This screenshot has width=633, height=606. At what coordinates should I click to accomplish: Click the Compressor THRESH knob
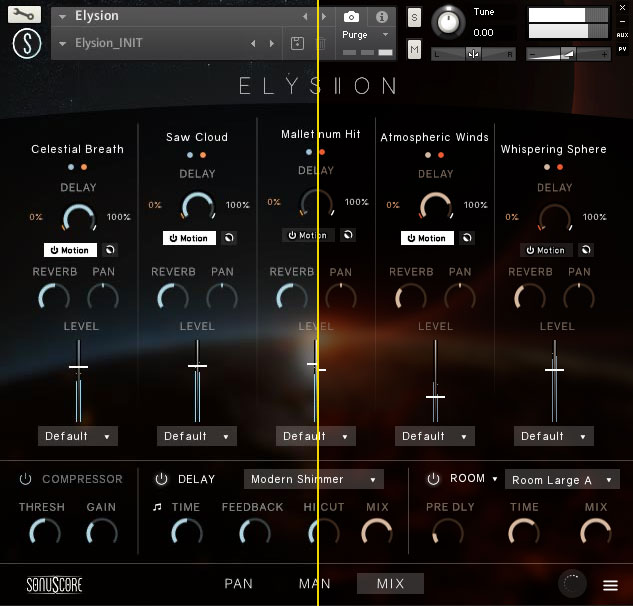click(x=44, y=533)
